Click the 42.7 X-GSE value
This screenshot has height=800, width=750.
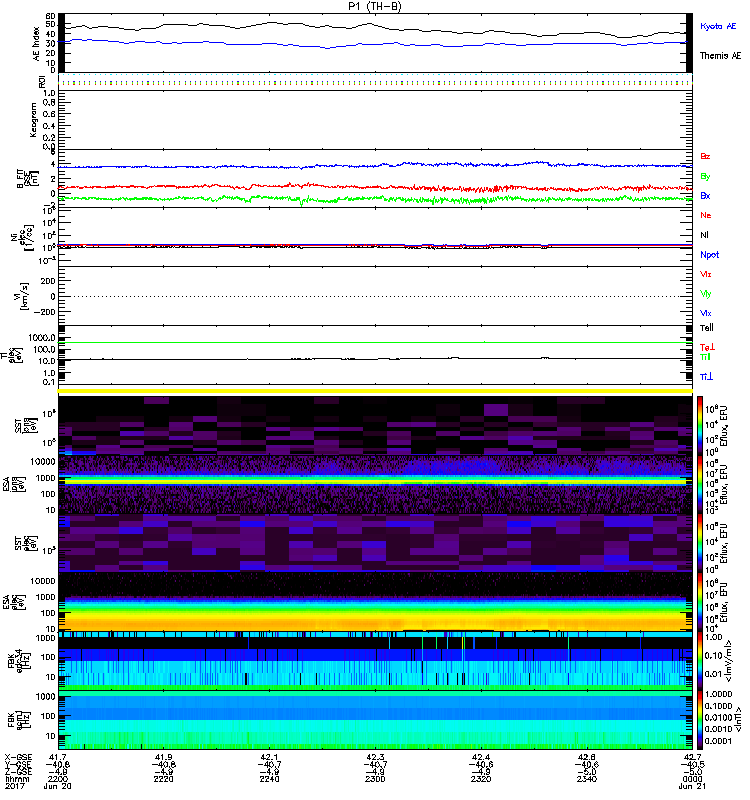point(692,757)
